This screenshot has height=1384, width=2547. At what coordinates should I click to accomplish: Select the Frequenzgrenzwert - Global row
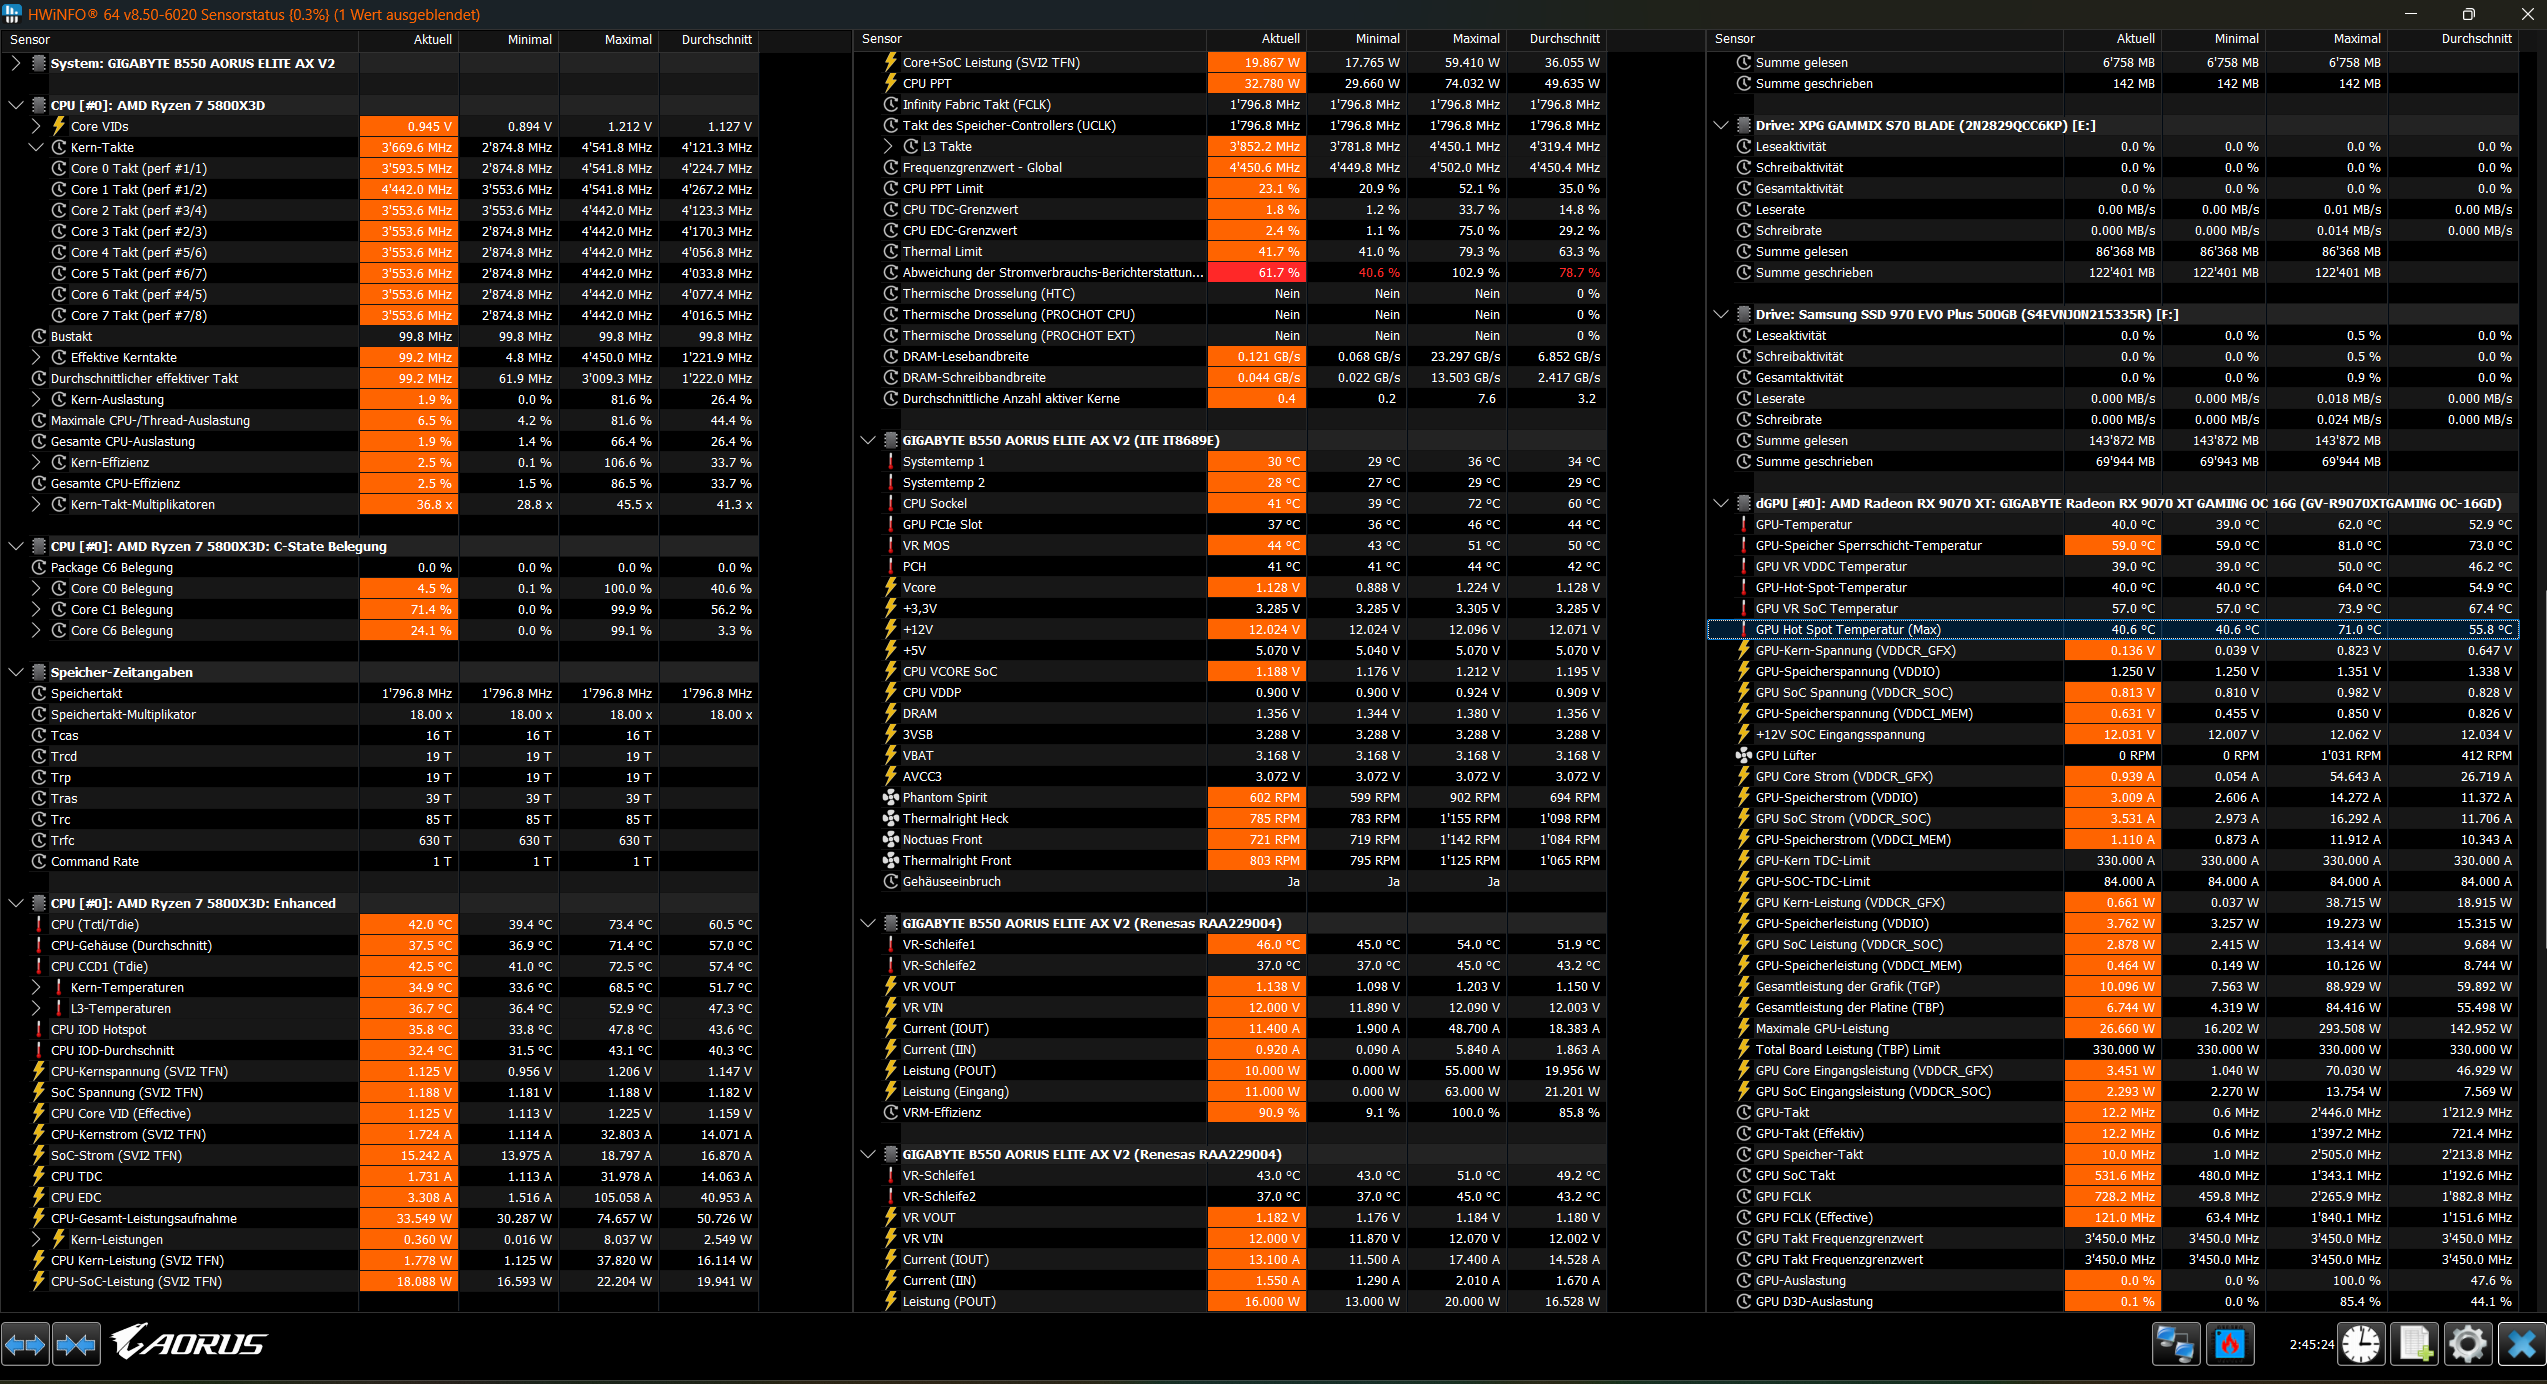point(1231,167)
